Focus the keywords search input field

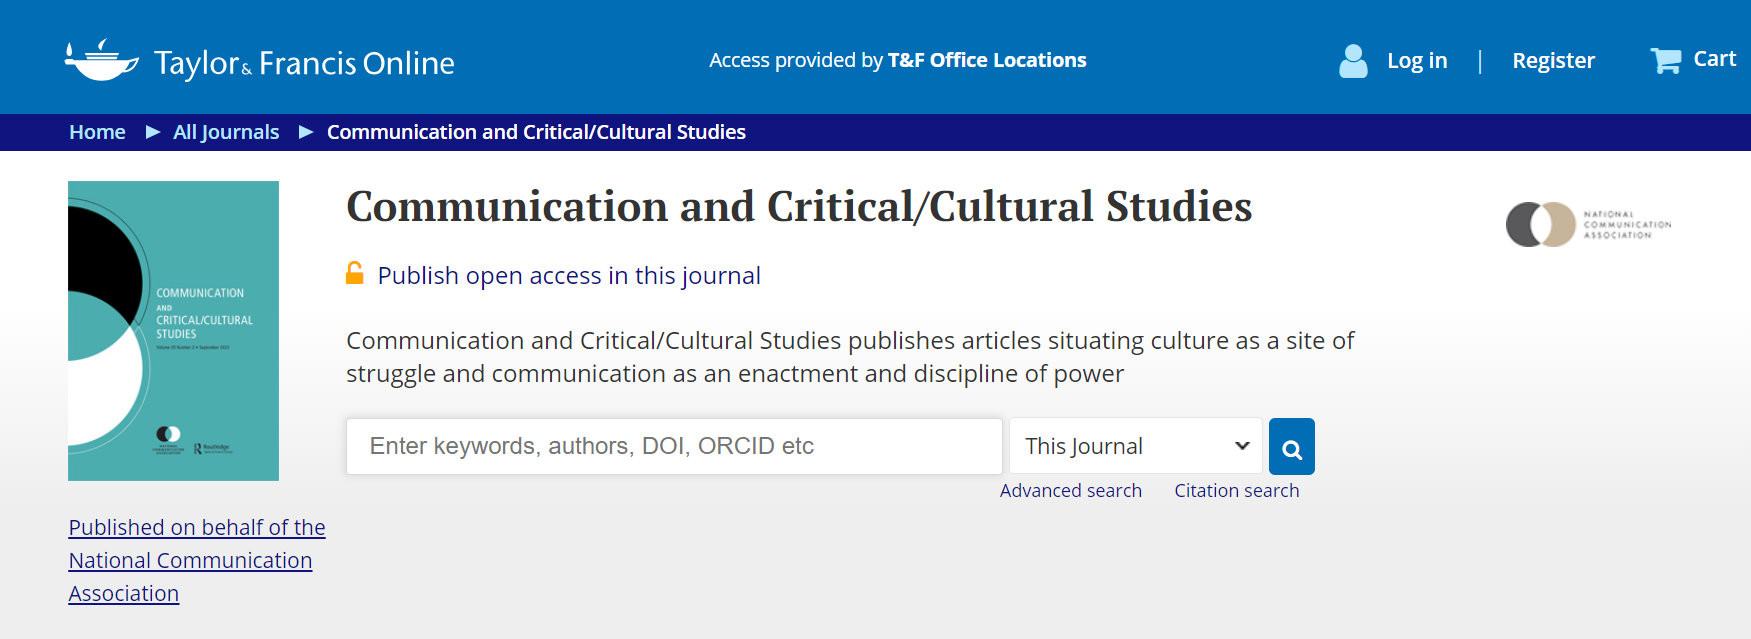[x=674, y=446]
